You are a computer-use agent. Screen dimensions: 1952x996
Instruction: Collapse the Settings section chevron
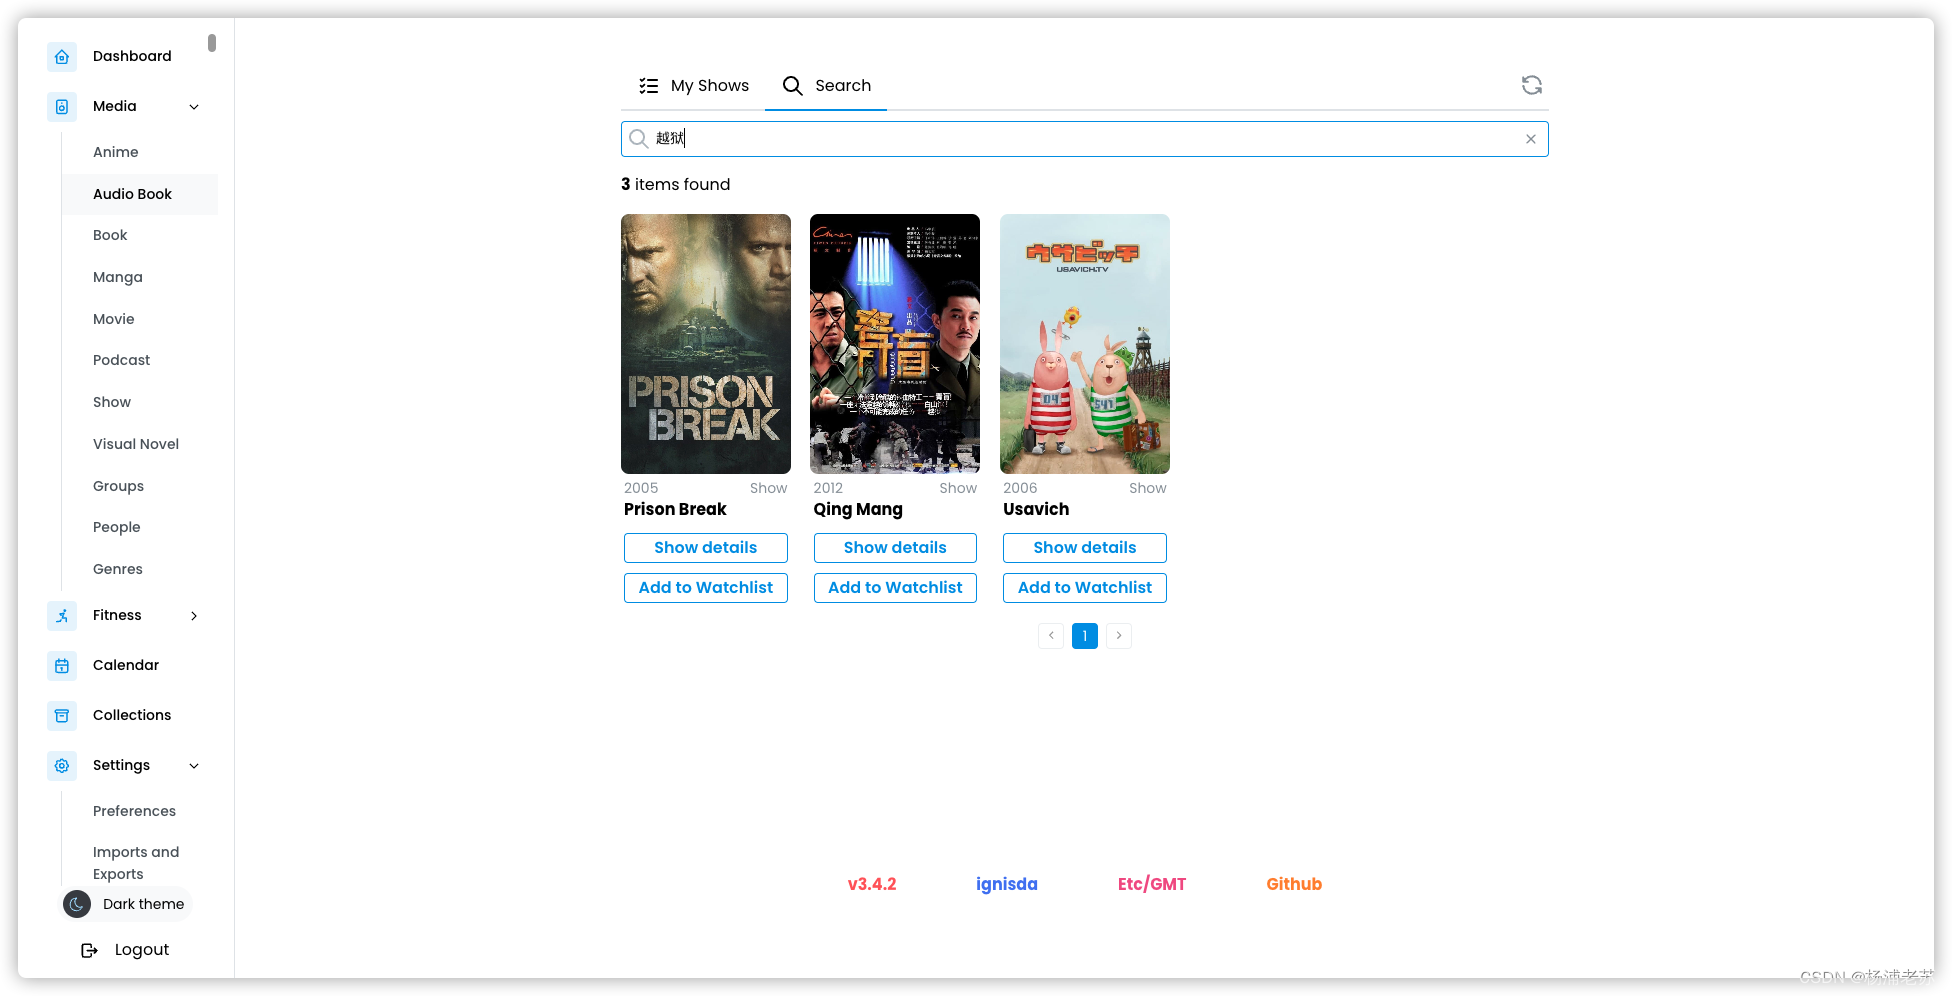click(x=194, y=766)
